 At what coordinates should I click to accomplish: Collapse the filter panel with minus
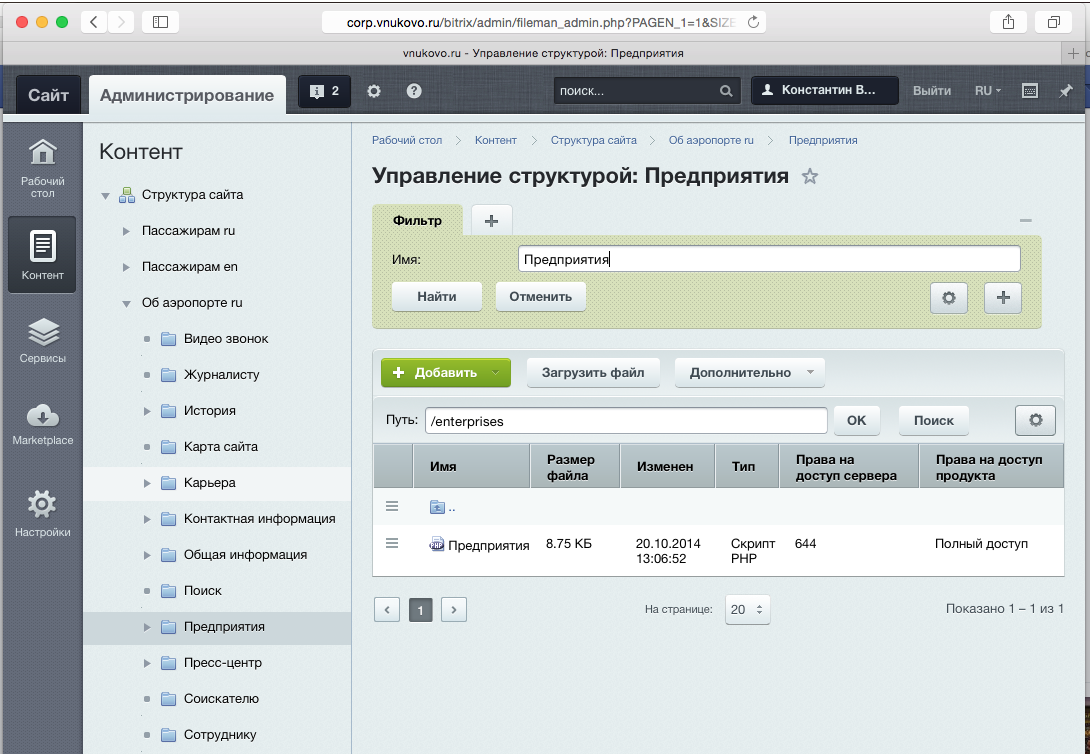(1025, 220)
